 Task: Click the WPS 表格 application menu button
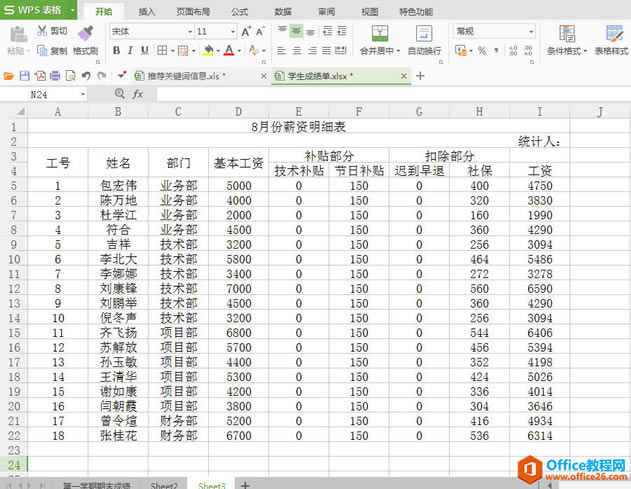click(x=38, y=10)
